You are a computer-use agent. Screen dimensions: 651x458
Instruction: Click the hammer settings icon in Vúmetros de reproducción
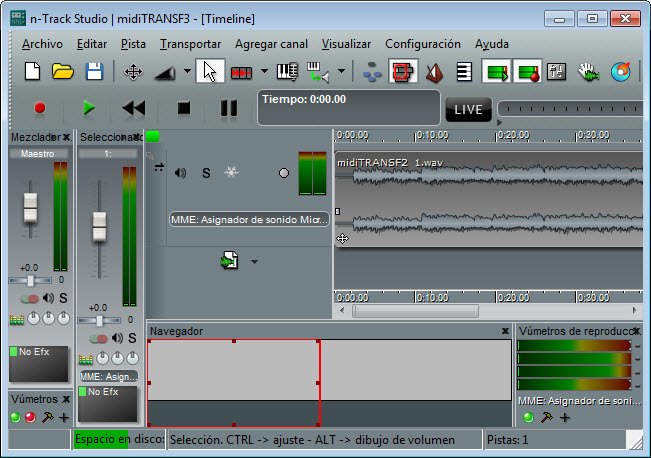pyautogui.click(x=546, y=417)
